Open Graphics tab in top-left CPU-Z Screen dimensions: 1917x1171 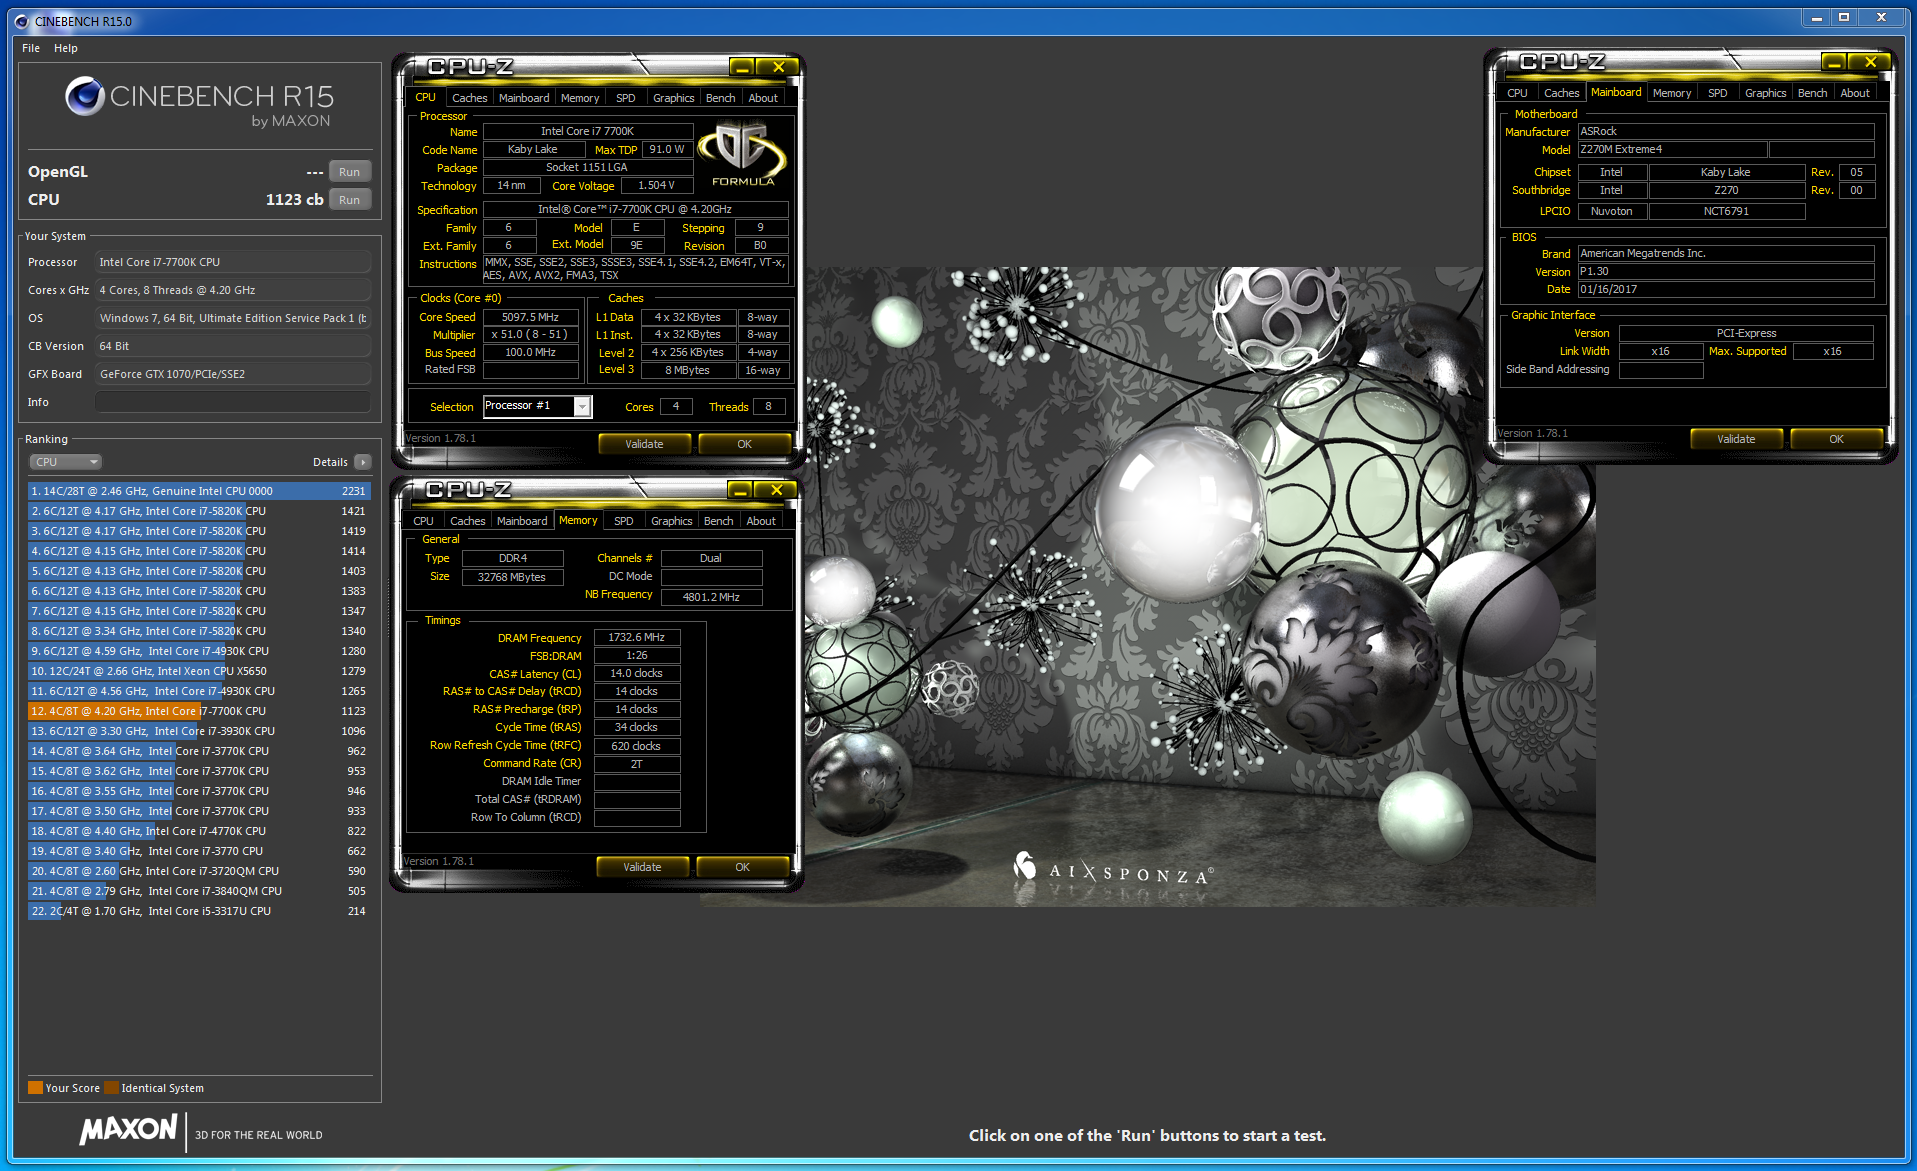pyautogui.click(x=673, y=98)
